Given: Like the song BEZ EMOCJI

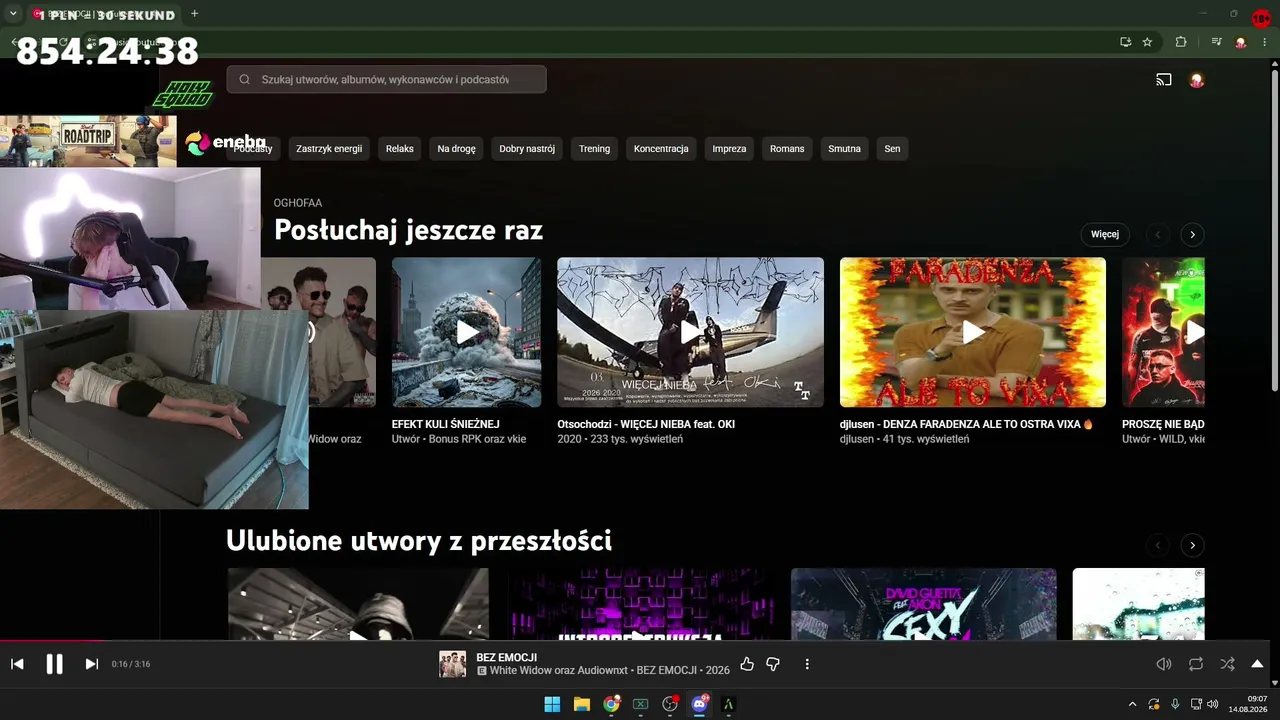Looking at the screenshot, I should 747,664.
